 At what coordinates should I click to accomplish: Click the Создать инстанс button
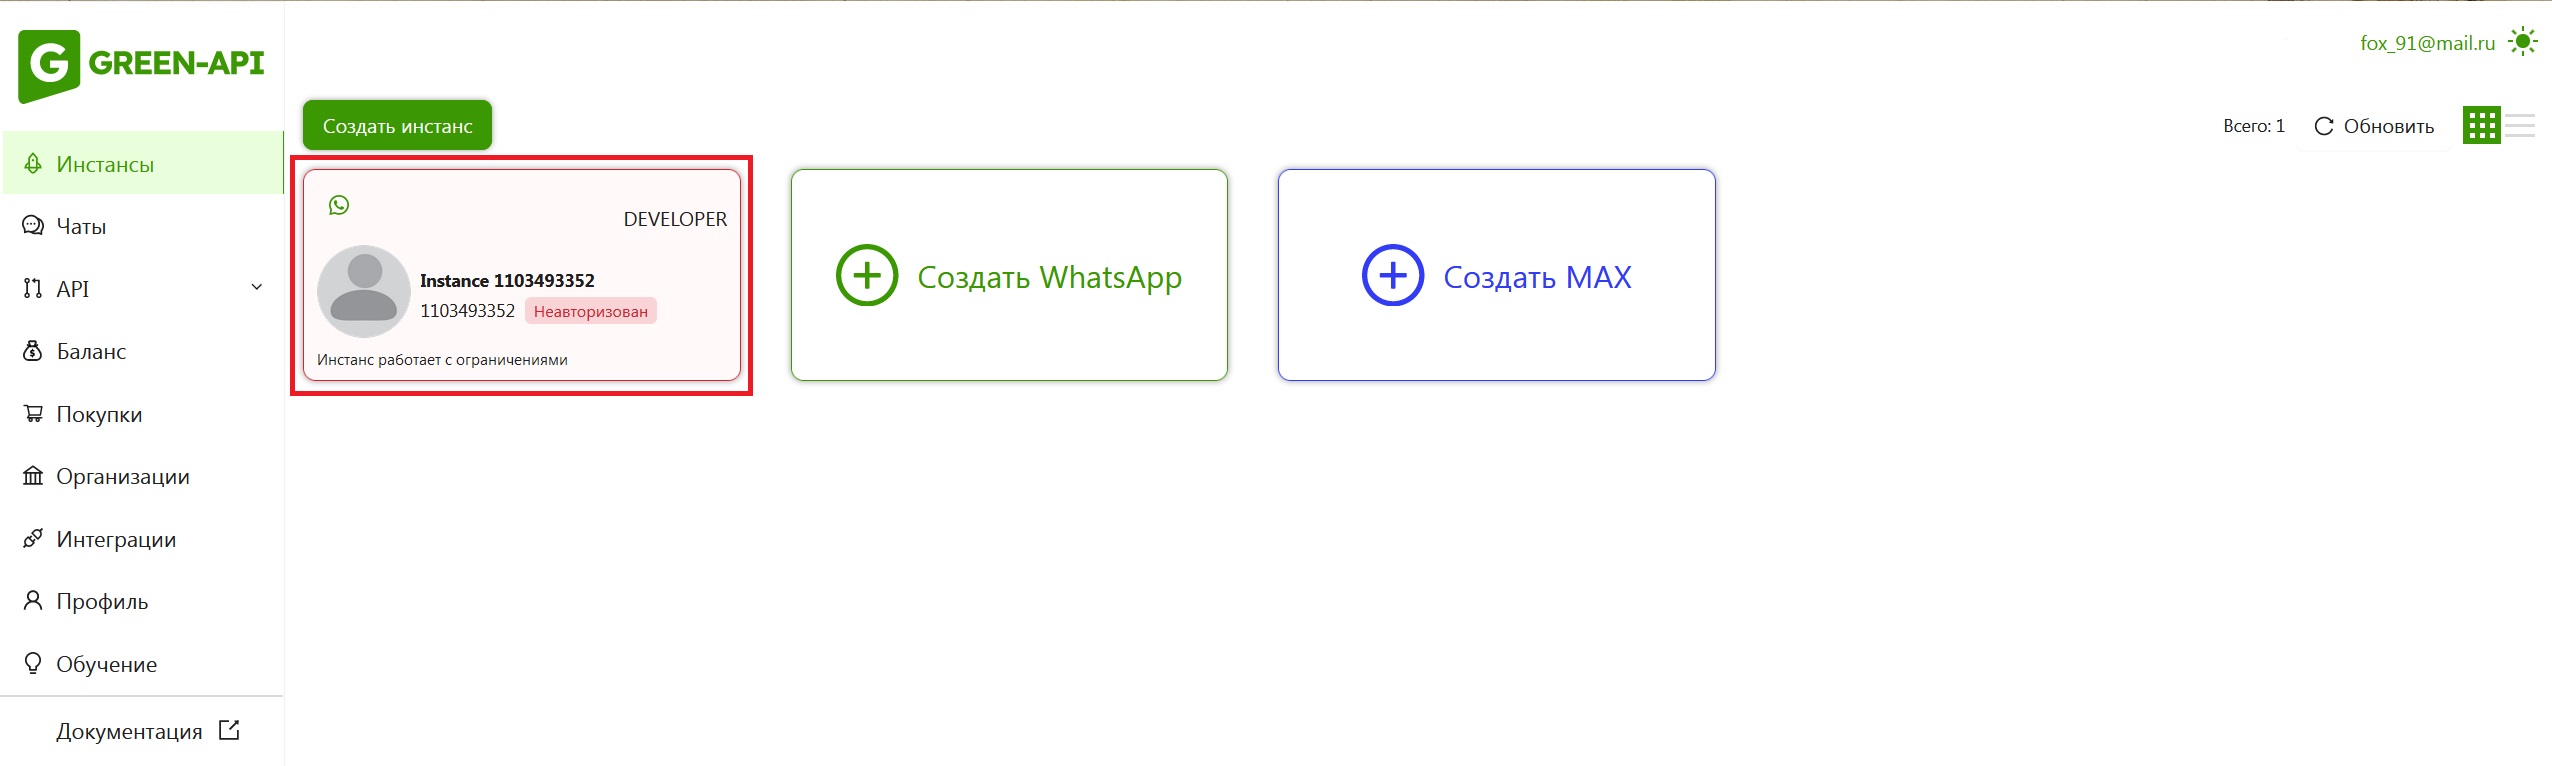[x=397, y=126]
